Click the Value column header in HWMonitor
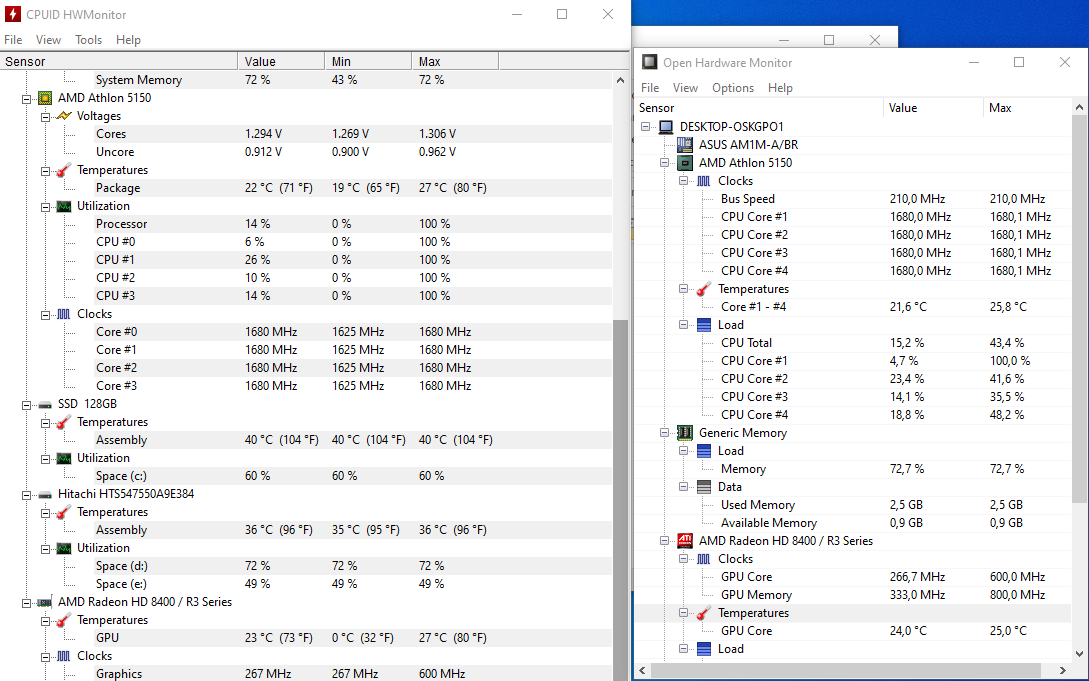 [x=281, y=61]
